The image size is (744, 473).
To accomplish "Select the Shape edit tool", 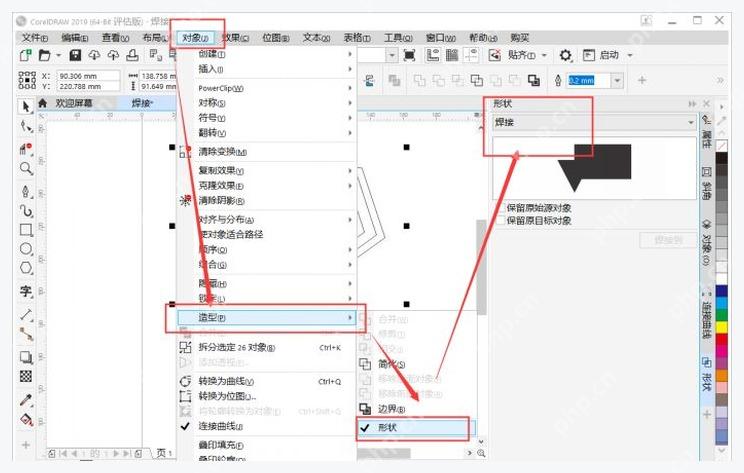I will tap(26, 127).
